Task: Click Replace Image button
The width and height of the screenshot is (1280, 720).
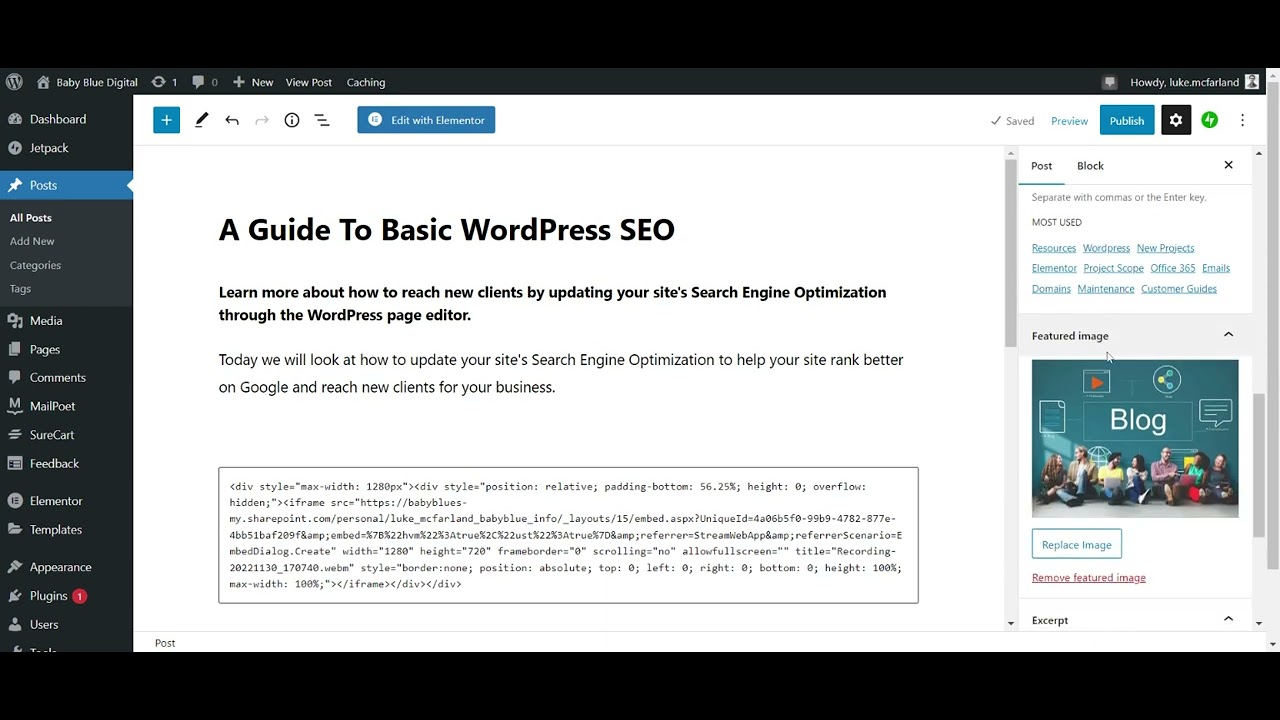Action: tap(1077, 545)
